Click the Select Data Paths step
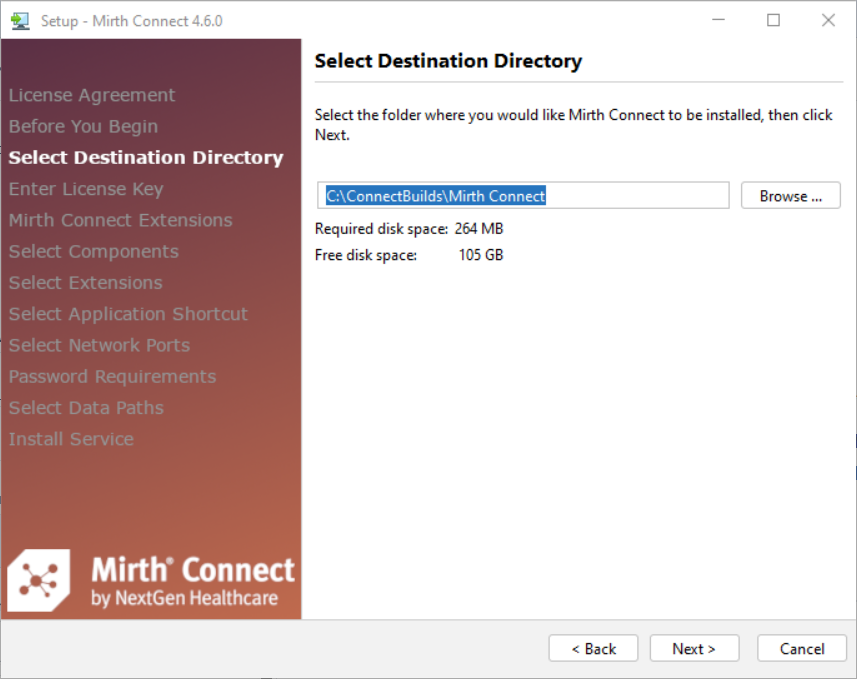 tap(86, 407)
